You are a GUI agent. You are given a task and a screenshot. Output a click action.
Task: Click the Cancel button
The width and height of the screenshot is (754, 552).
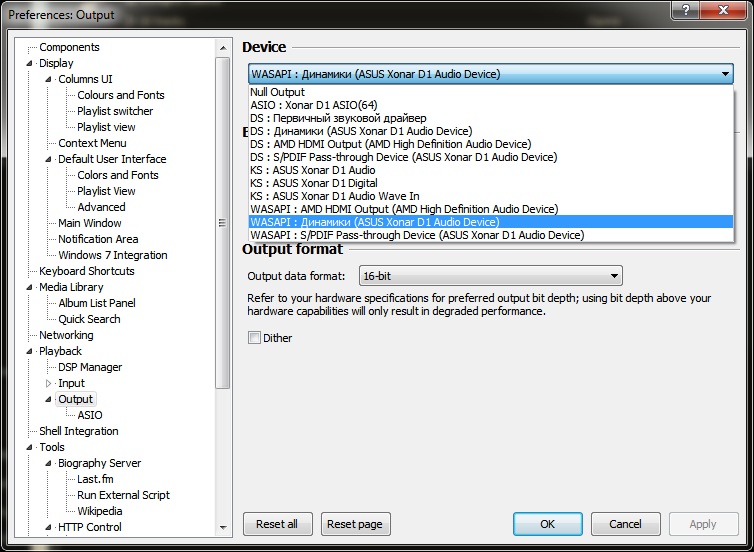tap(625, 524)
